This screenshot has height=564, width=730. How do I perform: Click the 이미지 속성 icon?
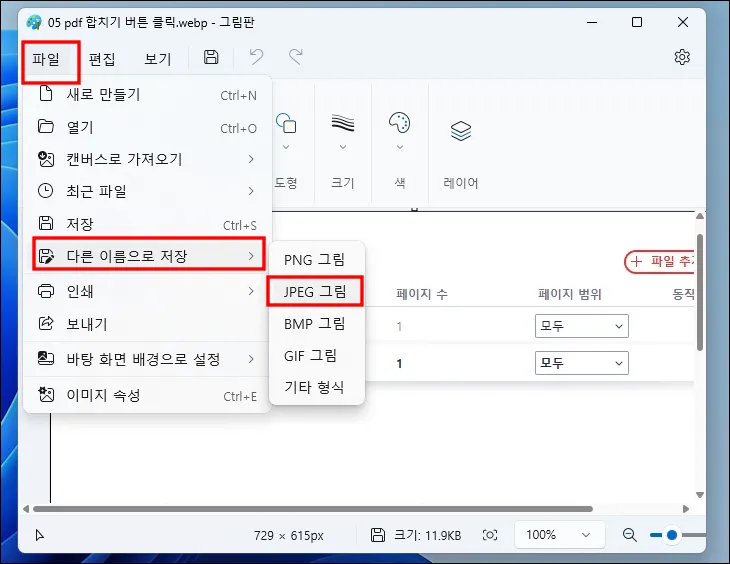pos(46,394)
